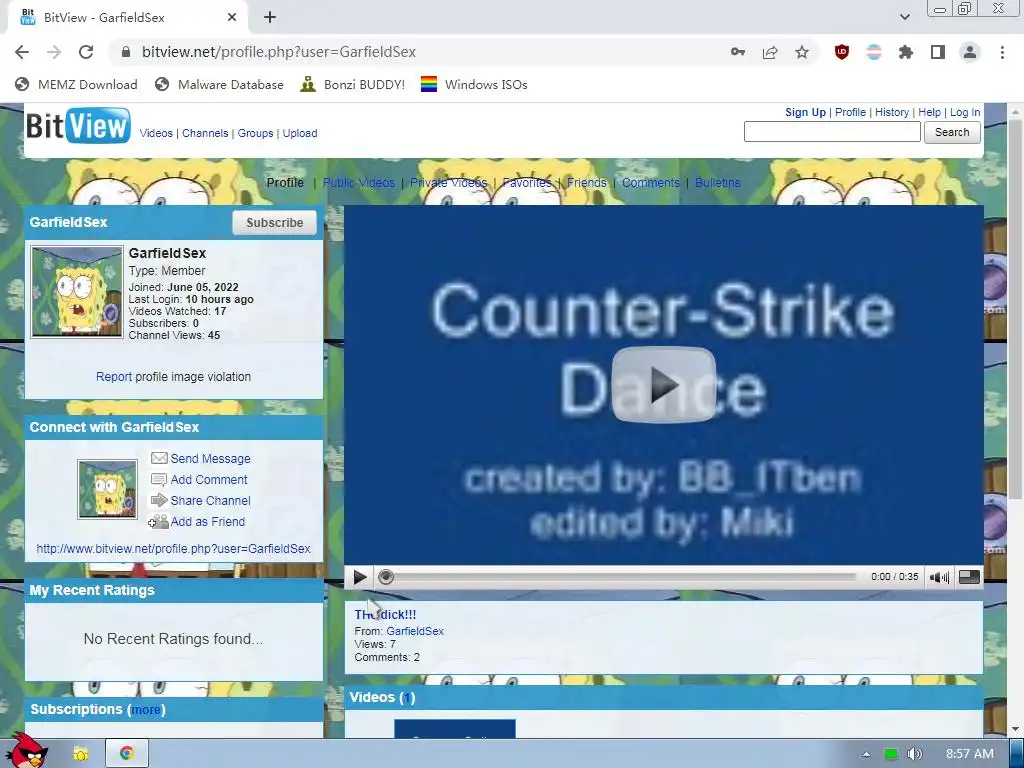The height and width of the screenshot is (768, 1024).
Task: Go to Channels section
Action: point(205,133)
